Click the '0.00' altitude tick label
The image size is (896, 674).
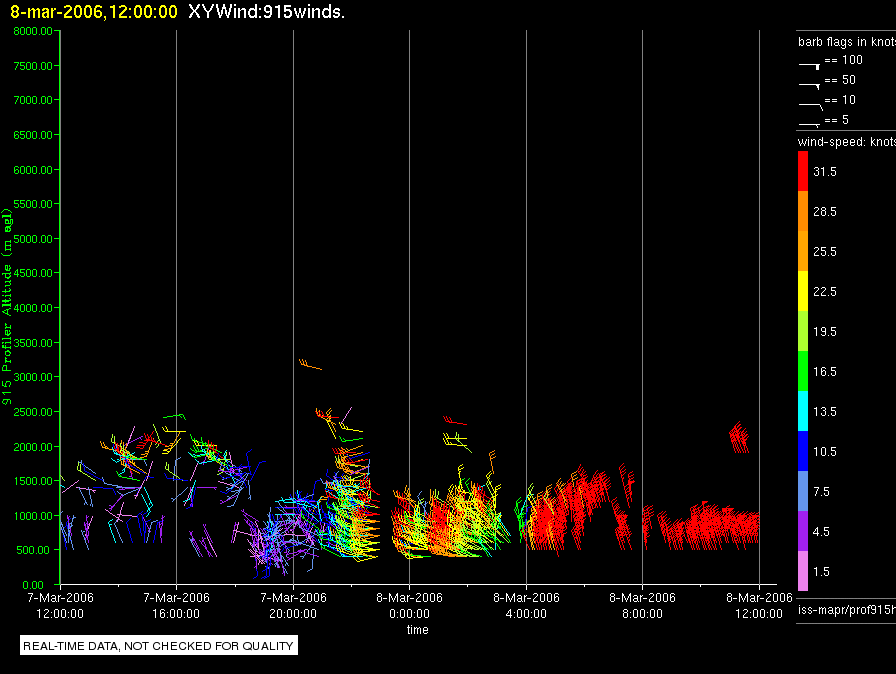tap(33, 585)
